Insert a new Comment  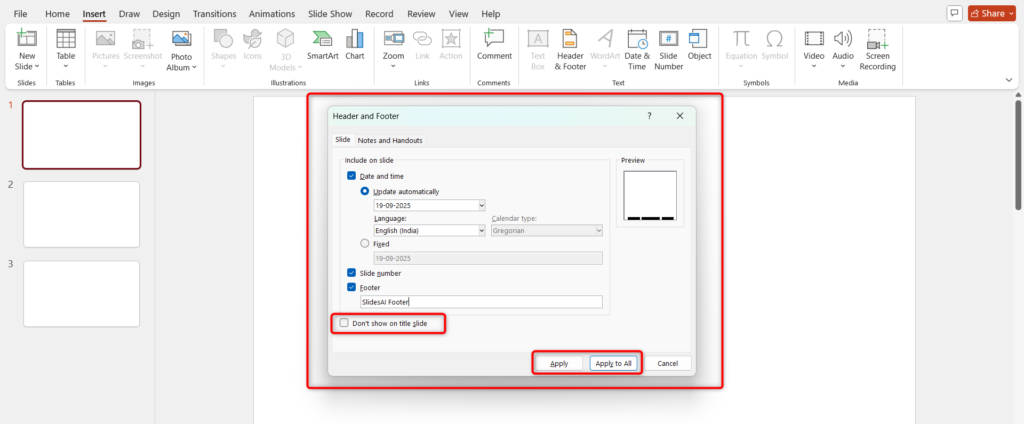tap(494, 45)
